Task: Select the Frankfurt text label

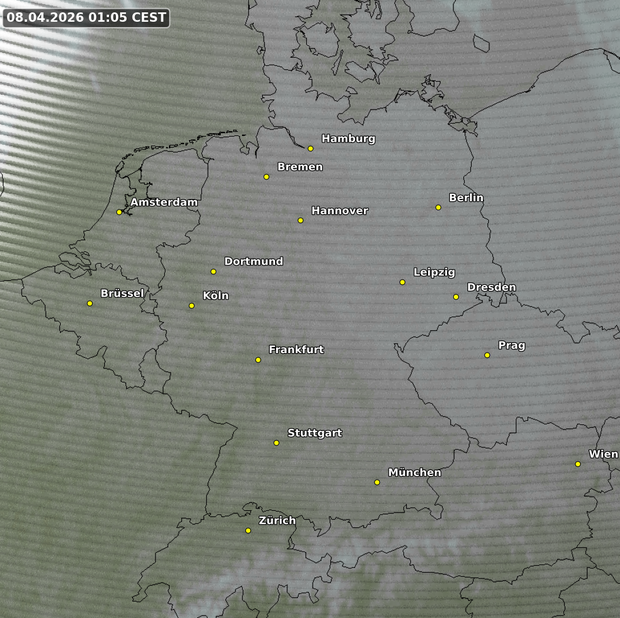Action: coord(296,350)
